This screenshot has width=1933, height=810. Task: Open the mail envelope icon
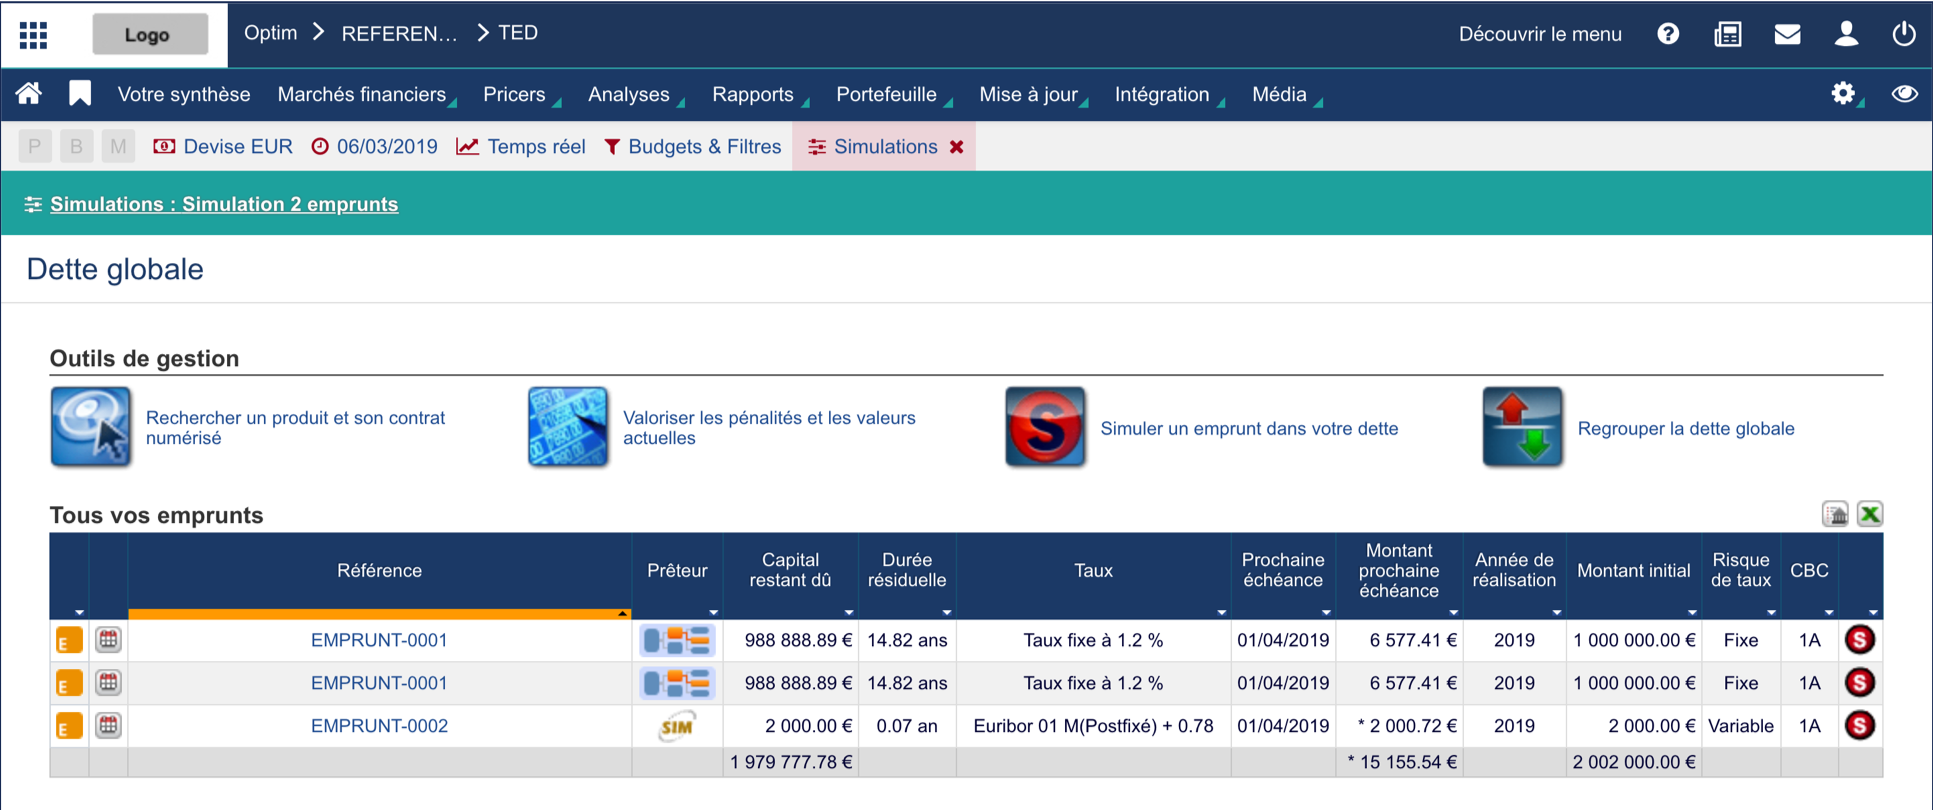pyautogui.click(x=1787, y=34)
